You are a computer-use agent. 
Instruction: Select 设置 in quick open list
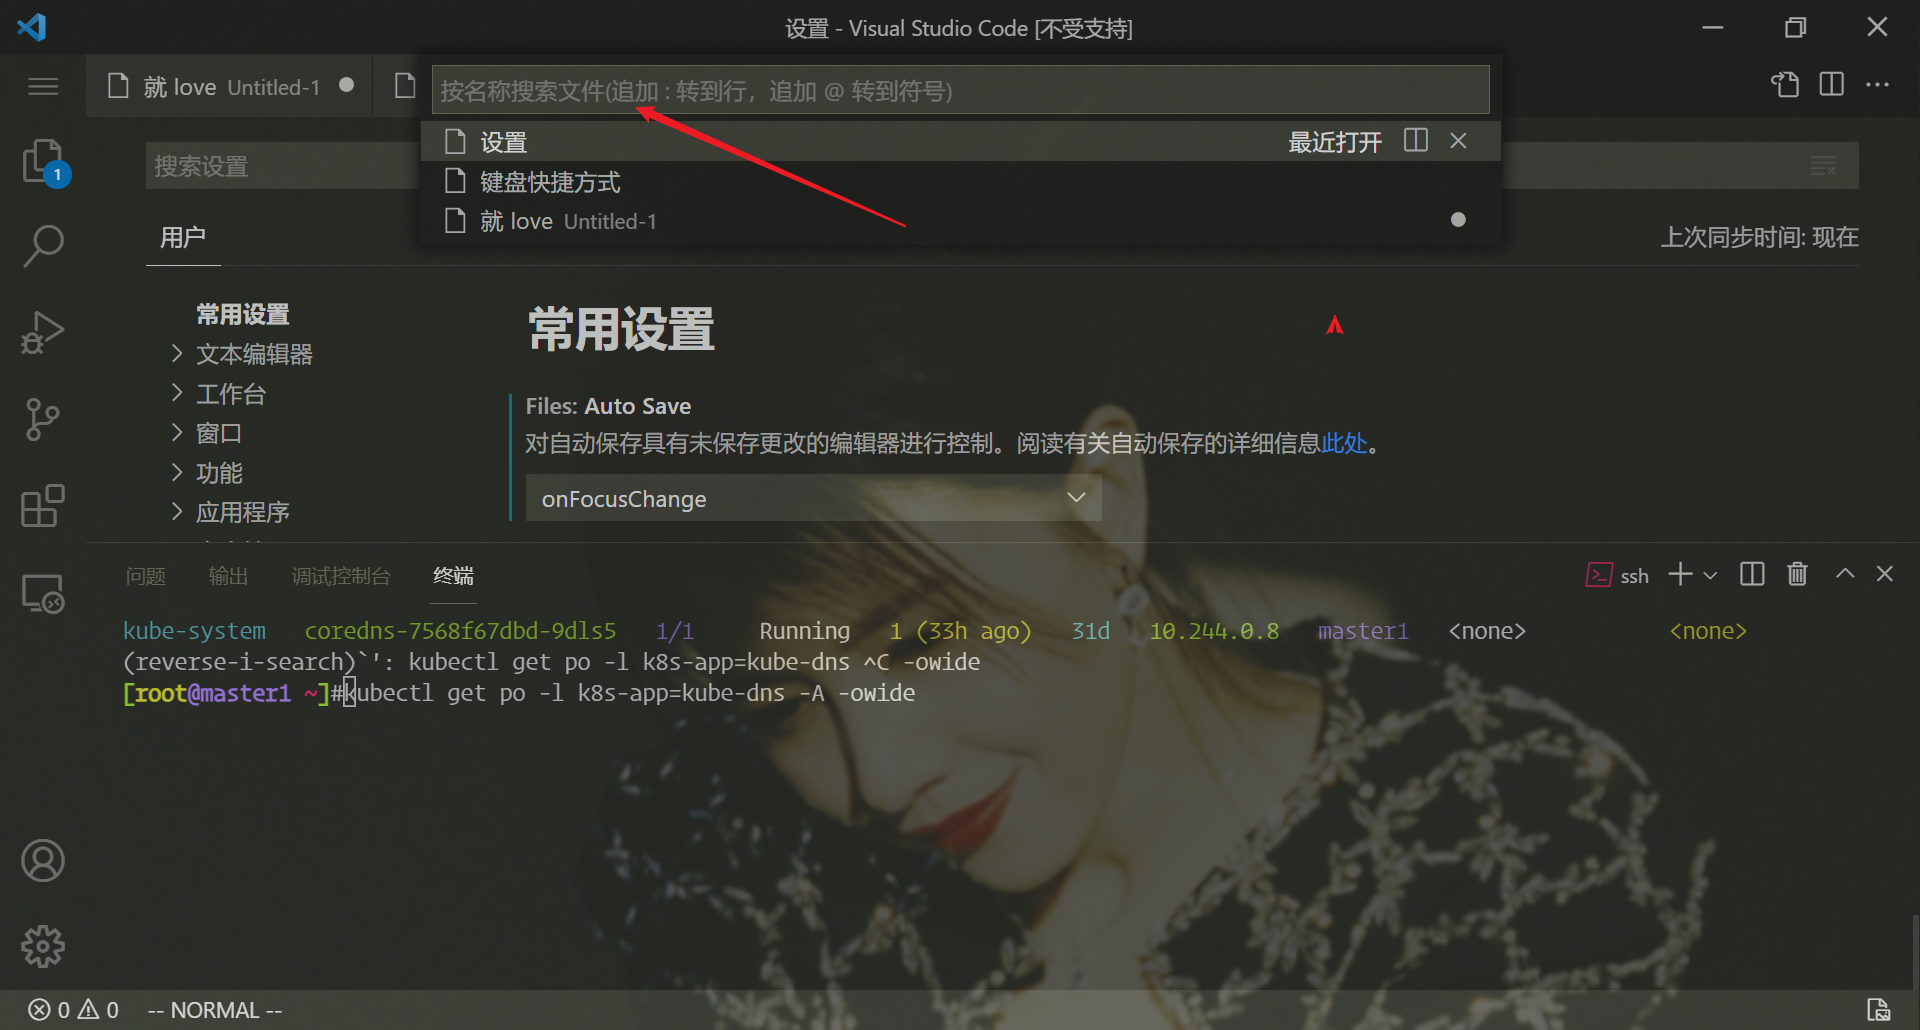point(960,142)
